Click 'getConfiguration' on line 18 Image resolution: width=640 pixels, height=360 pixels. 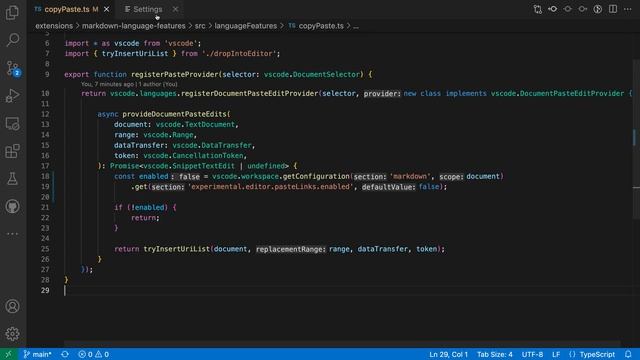point(316,176)
